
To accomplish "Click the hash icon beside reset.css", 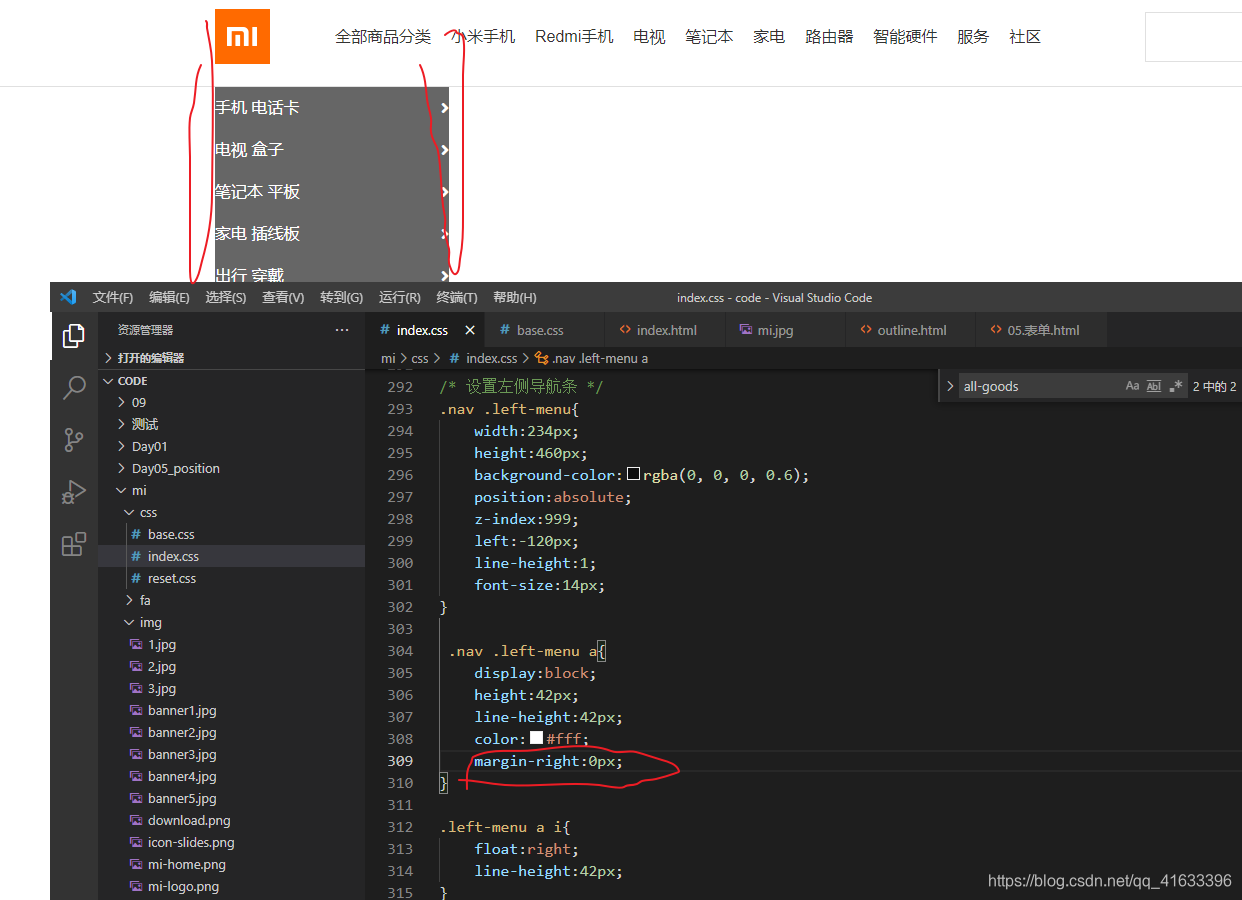I will [137, 579].
